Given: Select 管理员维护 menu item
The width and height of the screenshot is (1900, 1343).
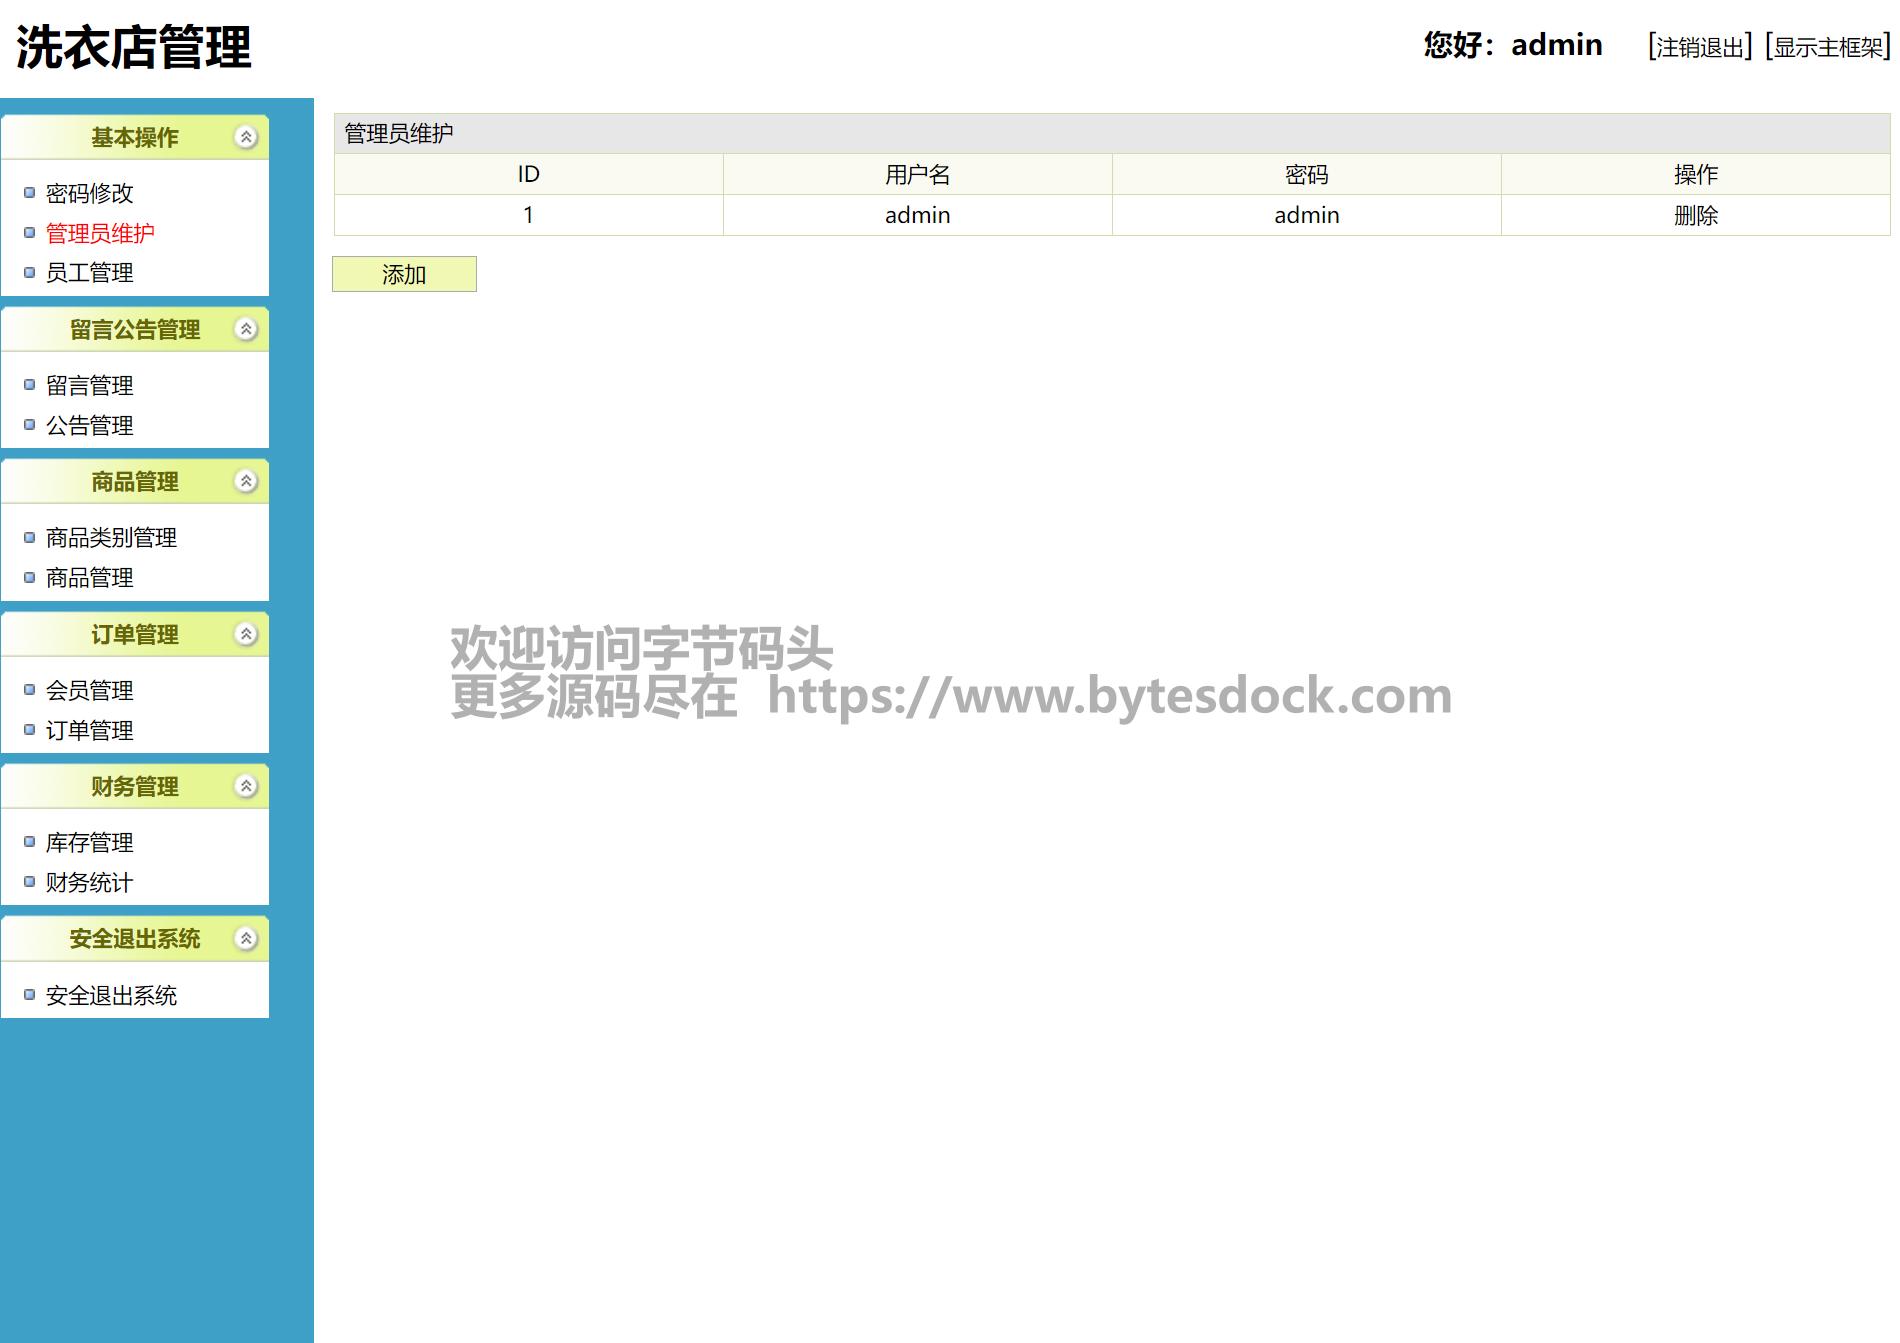Looking at the screenshot, I should [x=100, y=233].
